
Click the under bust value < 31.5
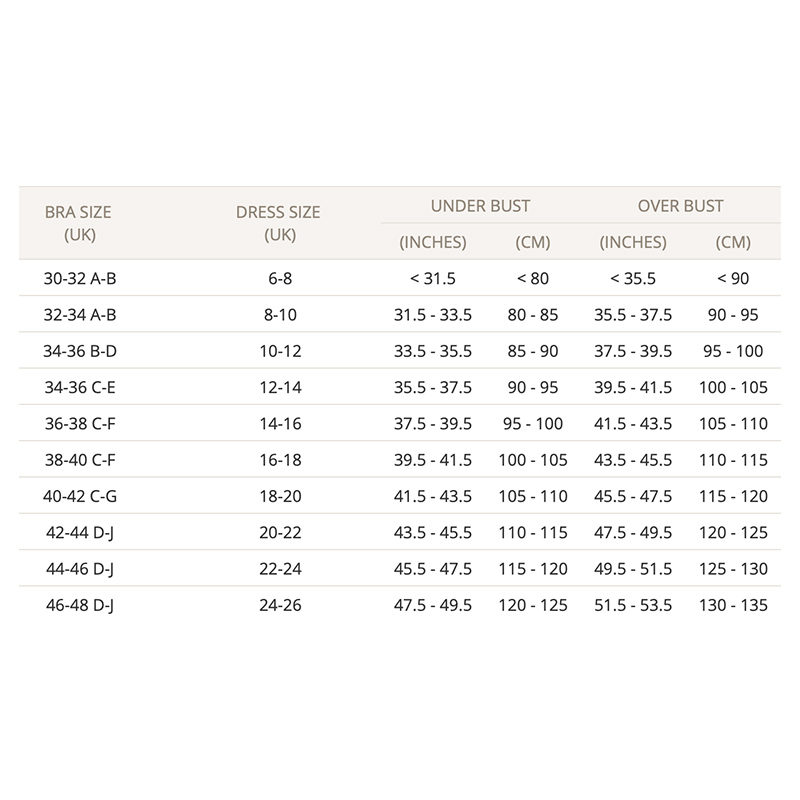[x=433, y=279]
